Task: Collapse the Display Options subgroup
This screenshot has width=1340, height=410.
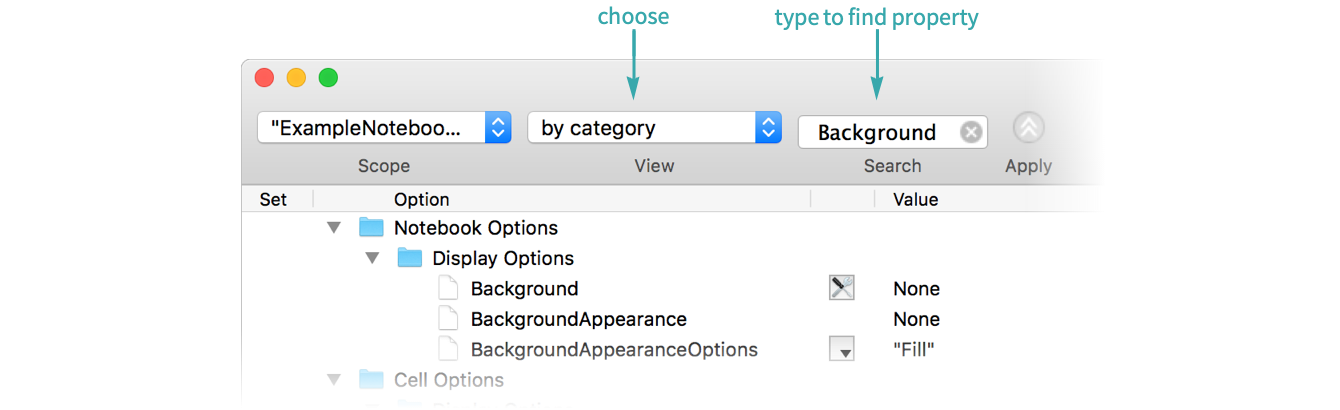Action: tap(373, 258)
